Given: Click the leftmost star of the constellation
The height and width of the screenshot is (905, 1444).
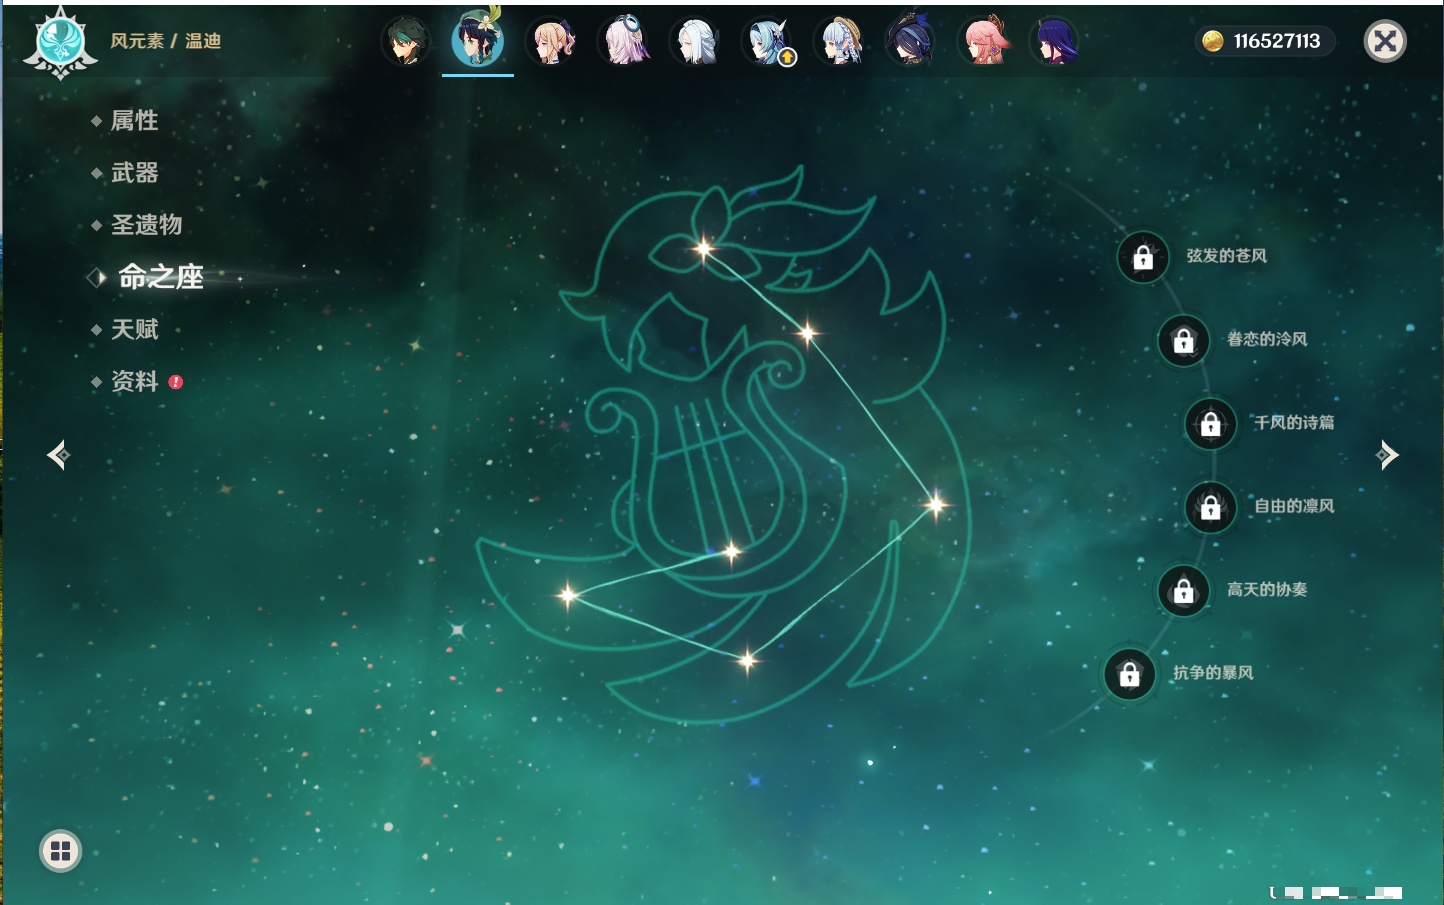Looking at the screenshot, I should tap(568, 595).
